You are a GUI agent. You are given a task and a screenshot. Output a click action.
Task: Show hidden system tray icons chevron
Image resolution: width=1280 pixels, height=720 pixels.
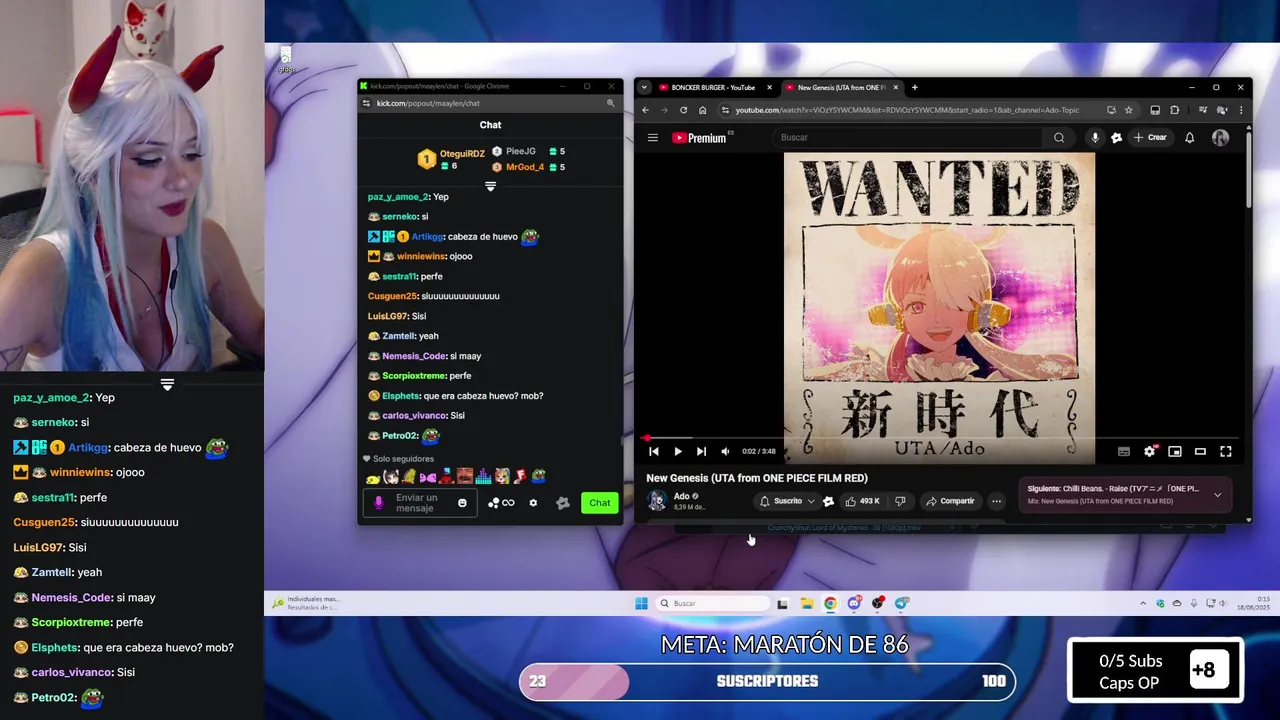(x=1143, y=603)
